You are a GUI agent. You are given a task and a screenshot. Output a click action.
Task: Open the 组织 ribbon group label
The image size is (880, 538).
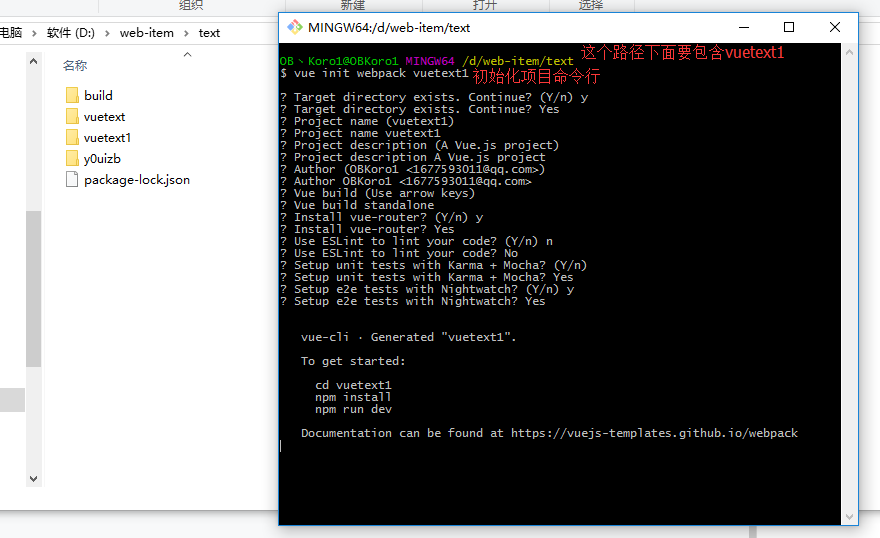click(191, 5)
